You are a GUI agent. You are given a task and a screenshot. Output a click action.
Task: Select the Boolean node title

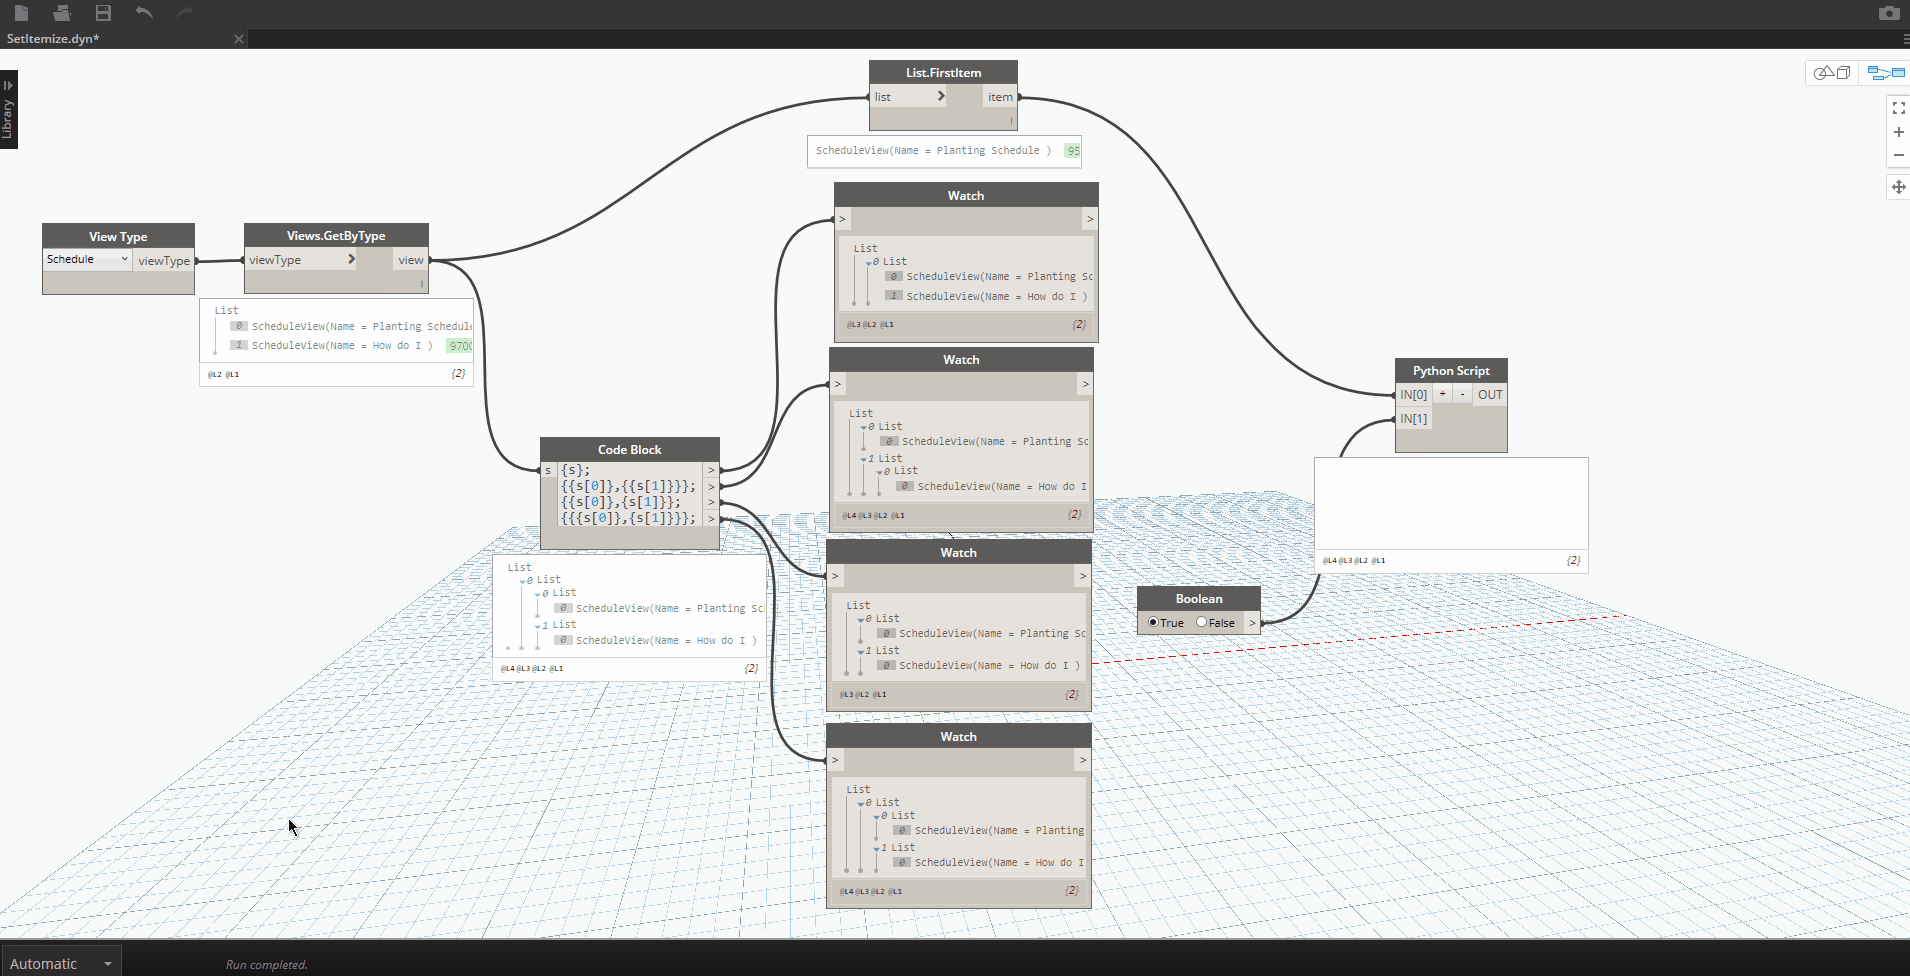[x=1199, y=598]
